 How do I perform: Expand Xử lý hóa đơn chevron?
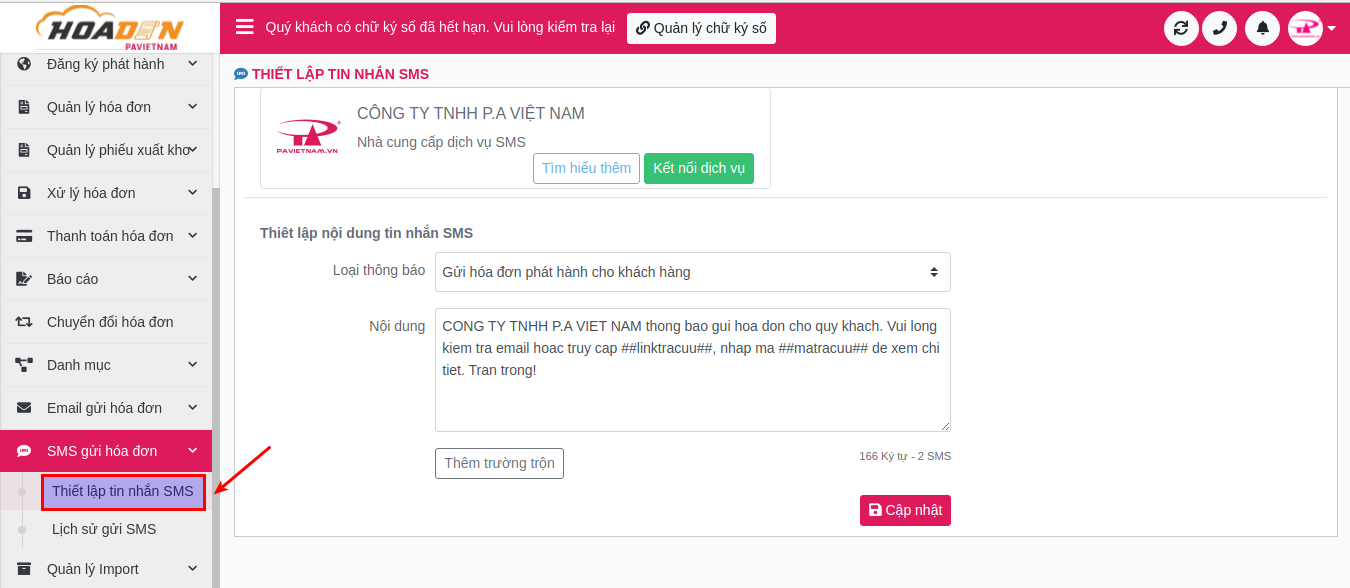pos(193,192)
